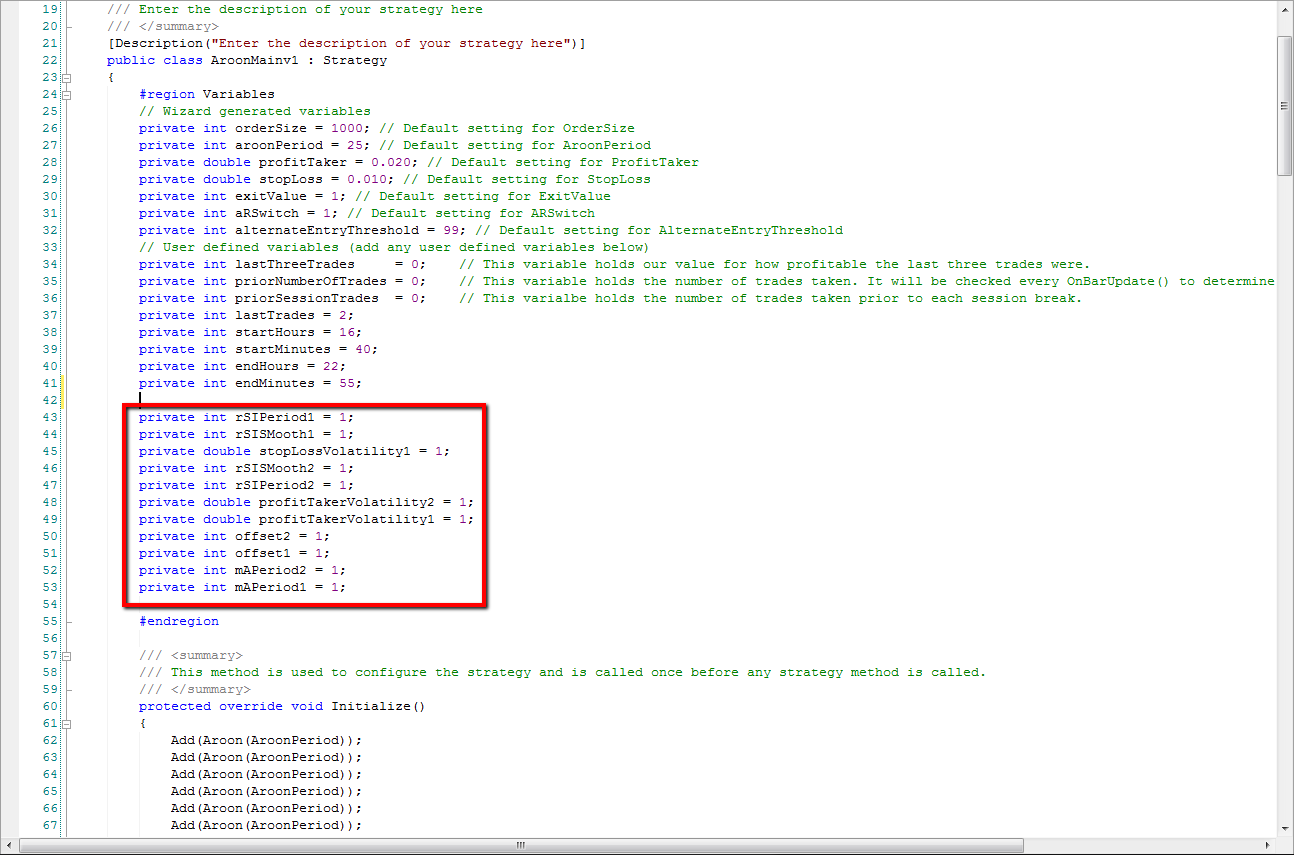Click line number 42 in the gutter
Image resolution: width=1294 pixels, height=855 pixels.
coord(51,400)
